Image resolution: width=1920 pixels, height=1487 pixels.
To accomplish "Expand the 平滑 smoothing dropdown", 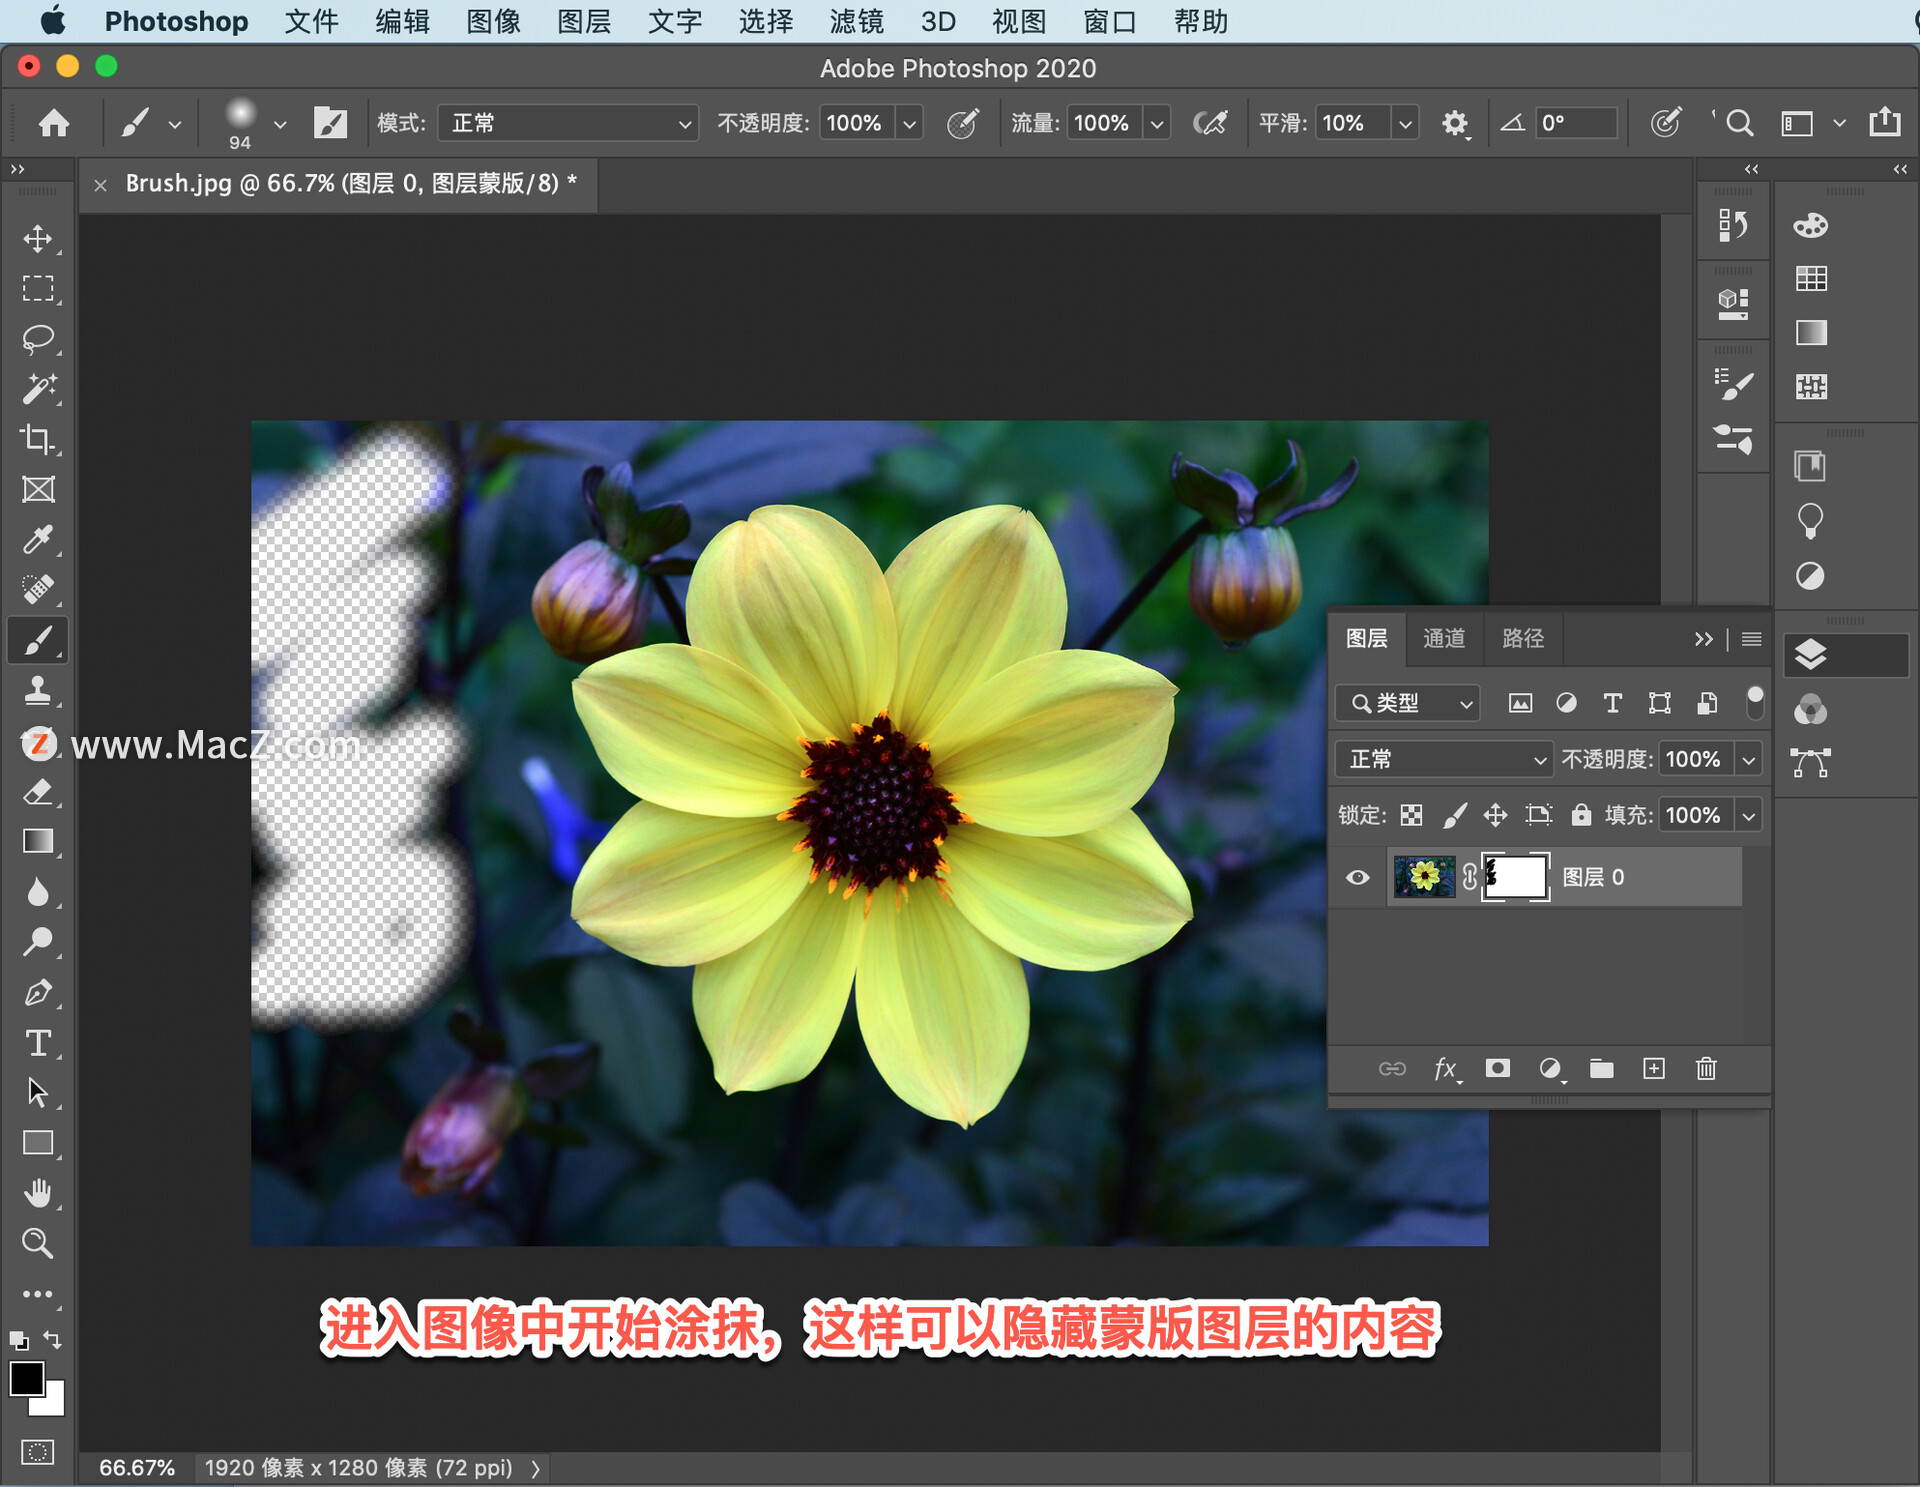I will coord(1405,123).
